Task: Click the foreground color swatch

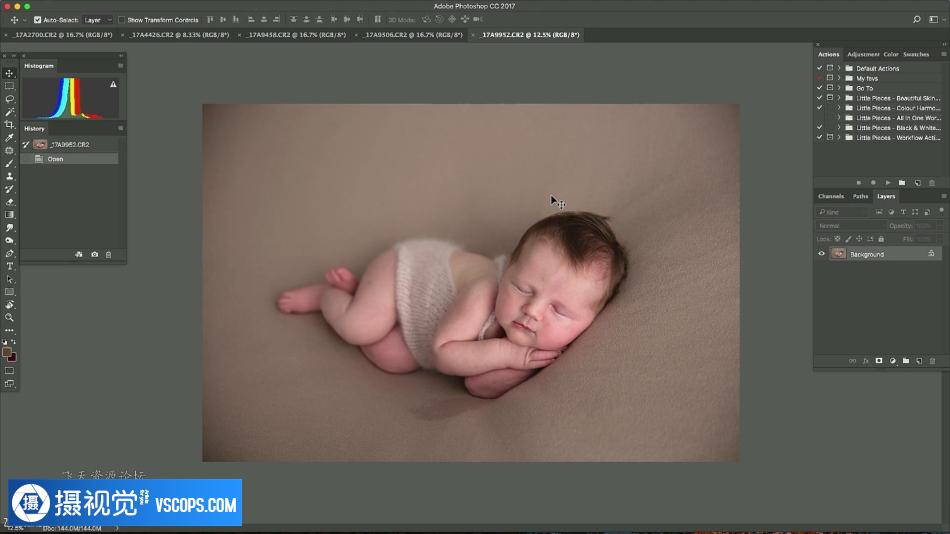Action: click(x=7, y=352)
